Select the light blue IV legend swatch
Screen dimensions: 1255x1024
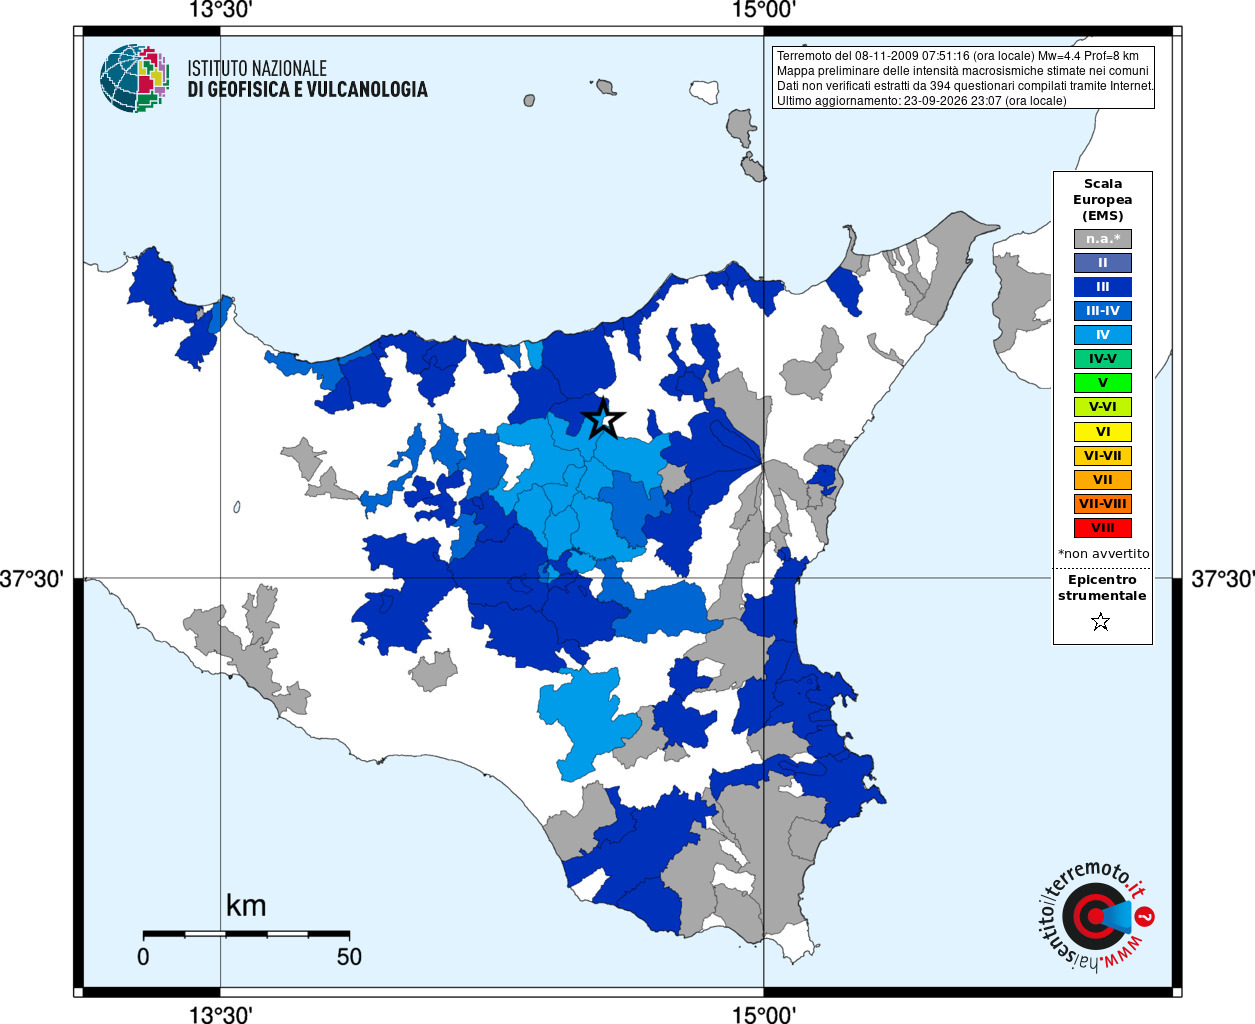click(x=1103, y=335)
